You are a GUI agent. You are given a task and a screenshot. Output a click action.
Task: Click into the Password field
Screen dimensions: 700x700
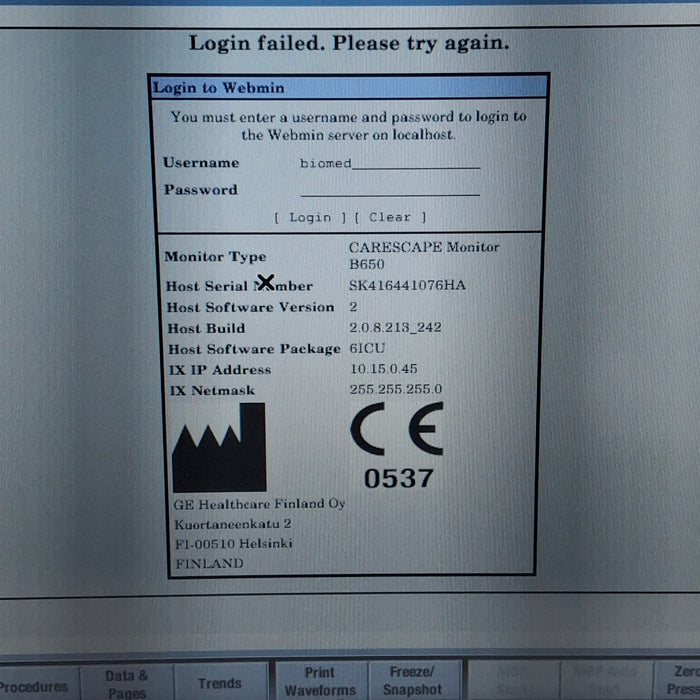[390, 190]
